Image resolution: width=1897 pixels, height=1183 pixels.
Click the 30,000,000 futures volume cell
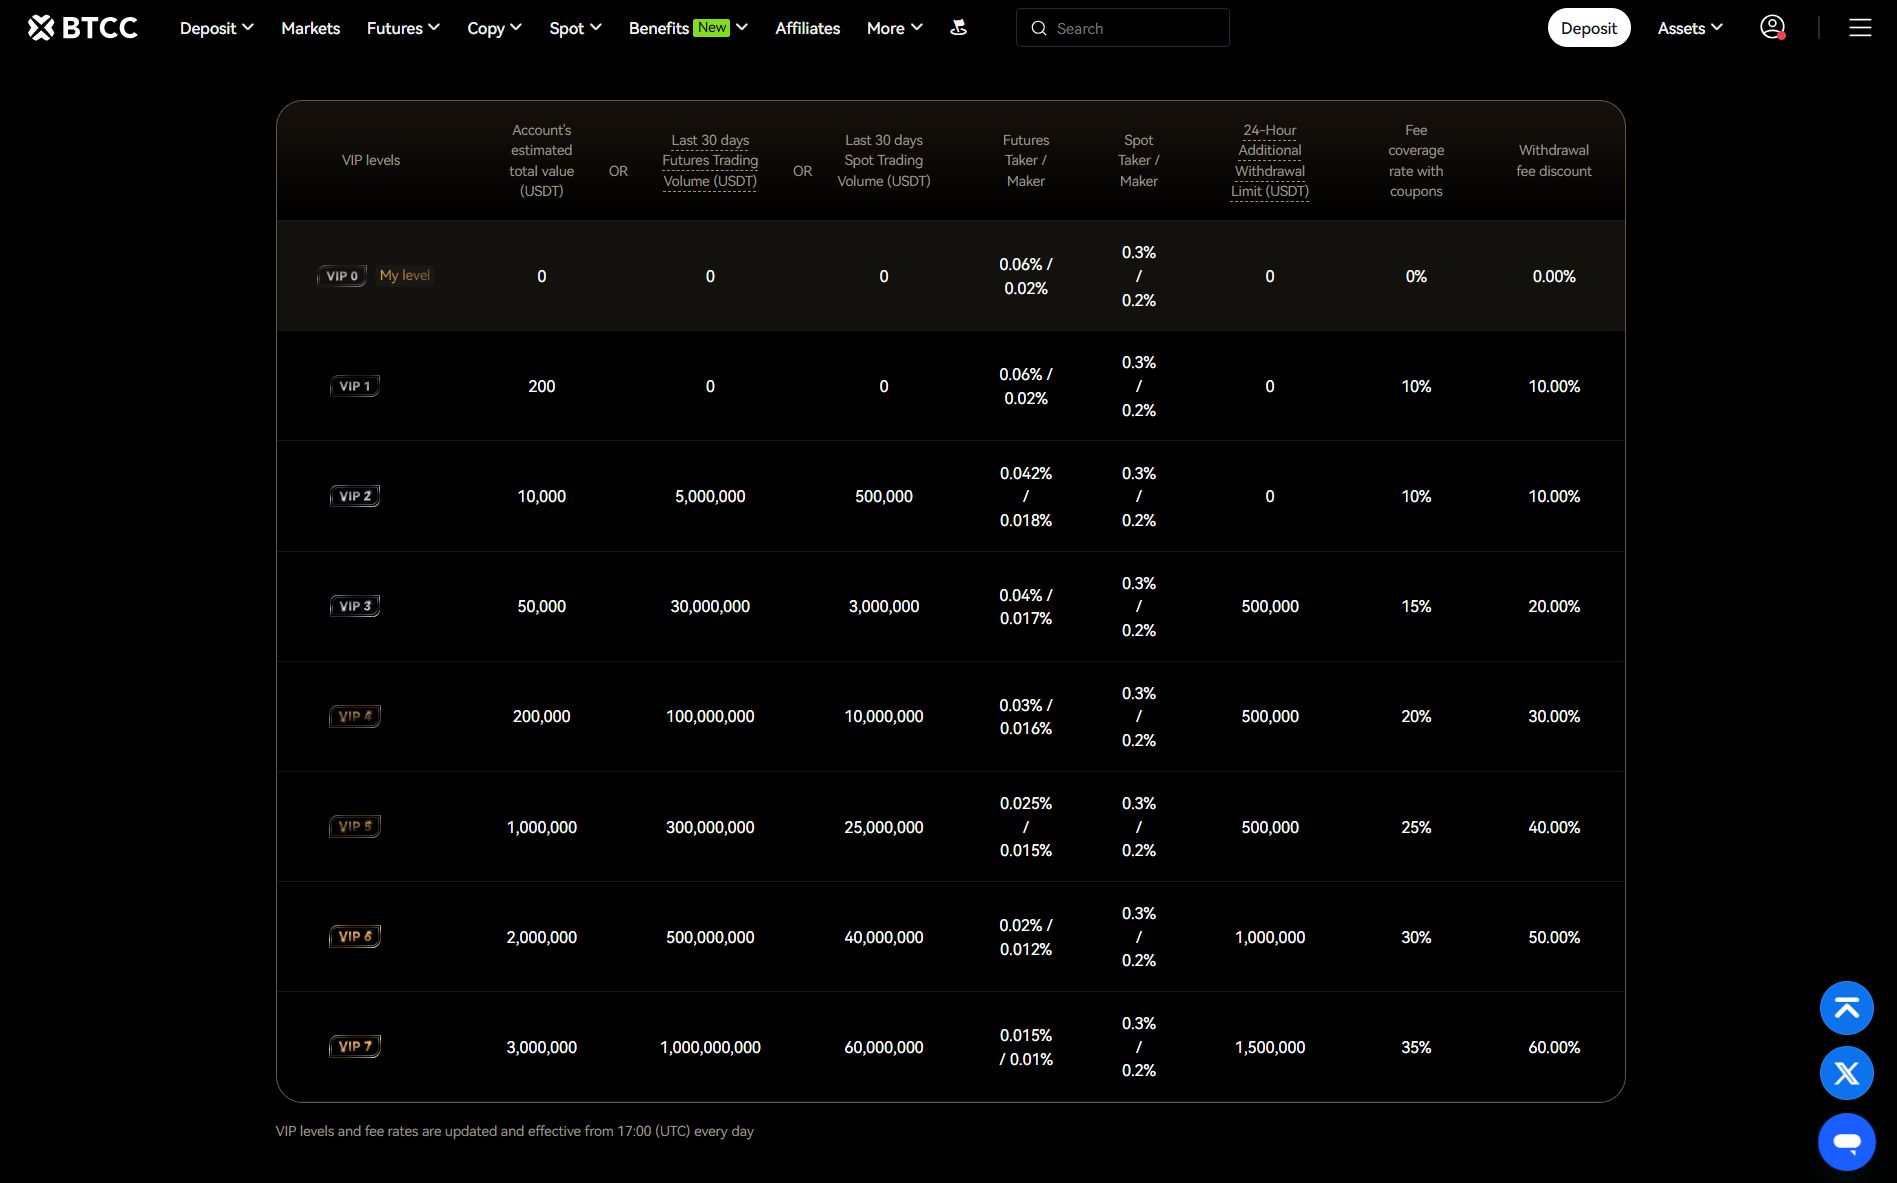point(710,606)
